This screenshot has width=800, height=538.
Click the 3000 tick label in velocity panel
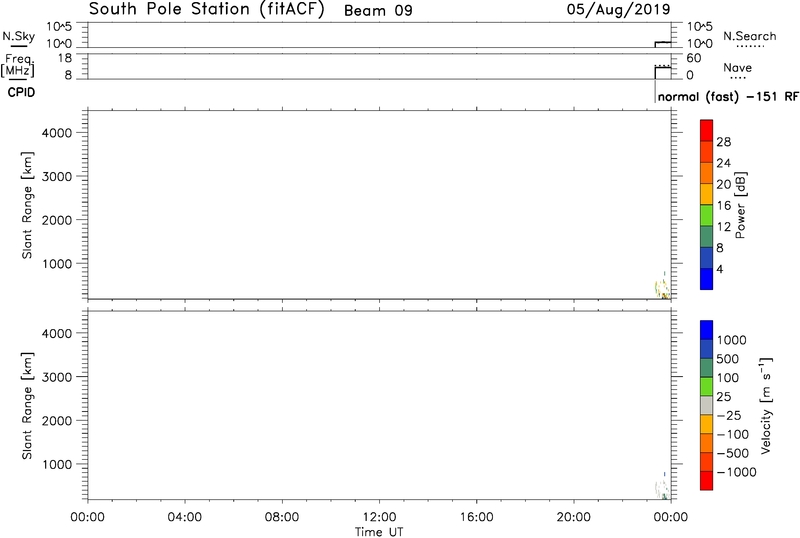tap(57, 377)
